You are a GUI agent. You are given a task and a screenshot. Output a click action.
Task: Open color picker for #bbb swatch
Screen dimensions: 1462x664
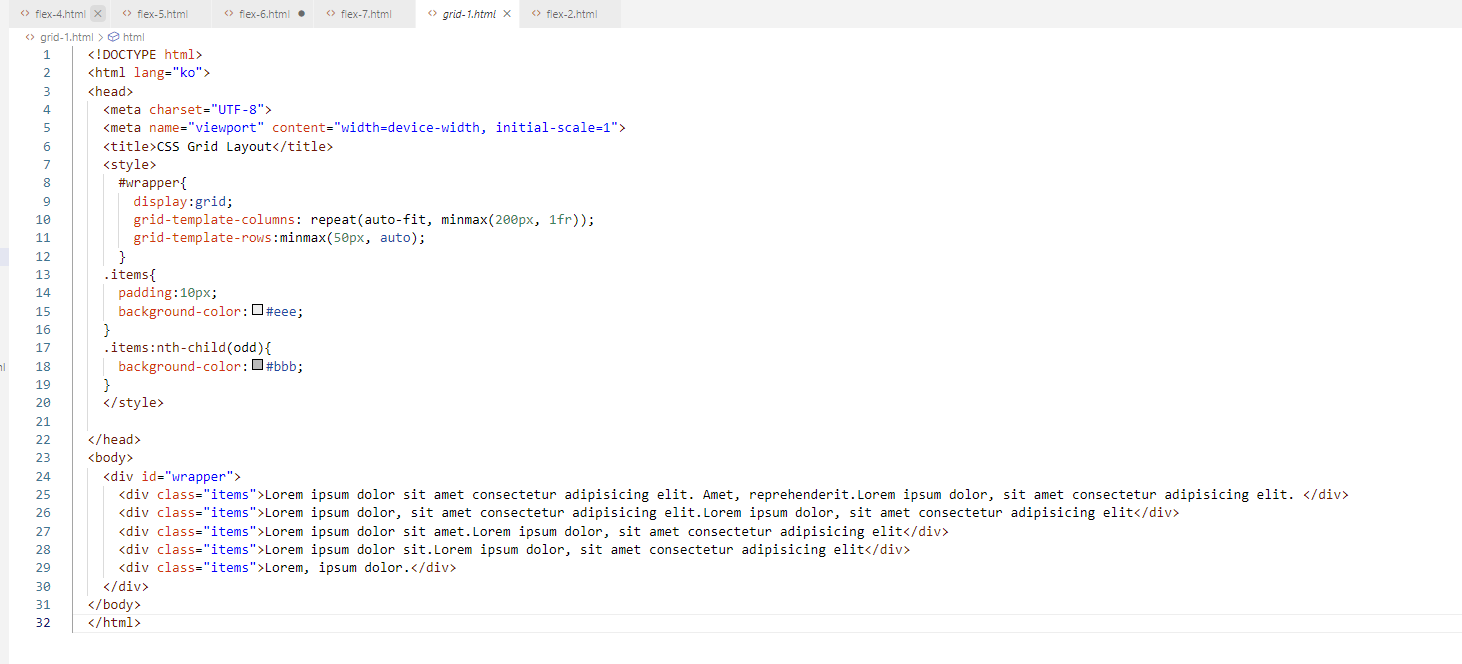258,365
